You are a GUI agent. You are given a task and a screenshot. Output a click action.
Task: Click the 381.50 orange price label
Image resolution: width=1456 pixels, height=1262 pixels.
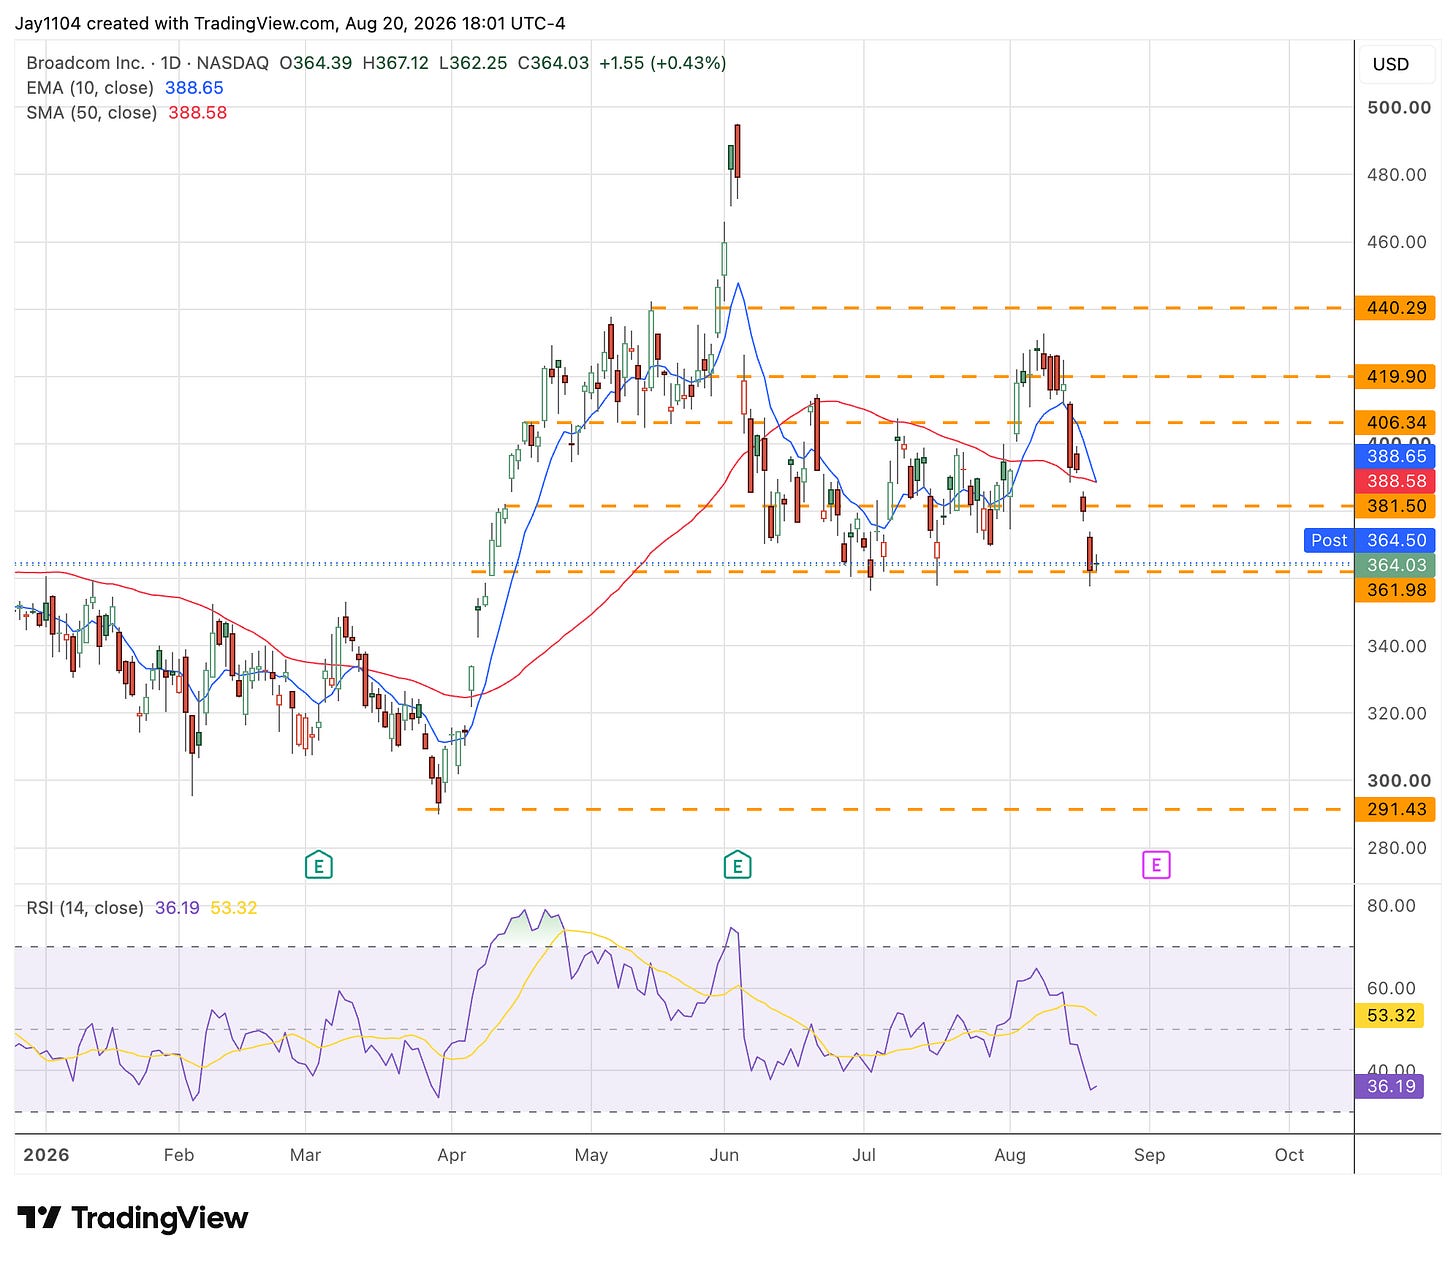tap(1395, 506)
